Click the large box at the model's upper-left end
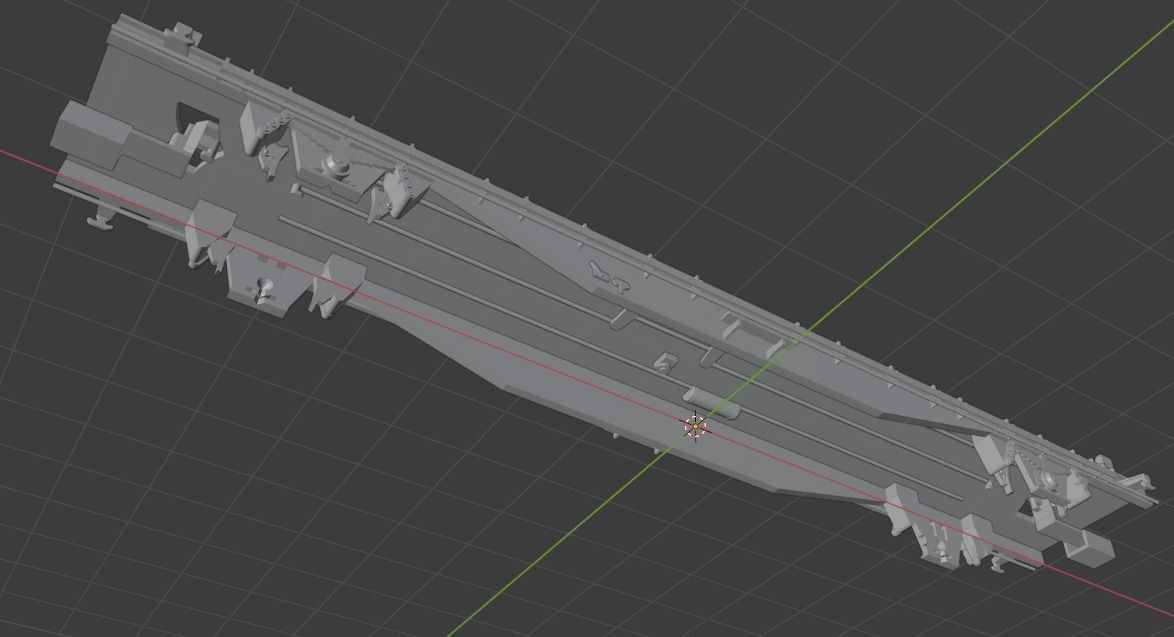Image resolution: width=1174 pixels, height=637 pixels. [91, 135]
